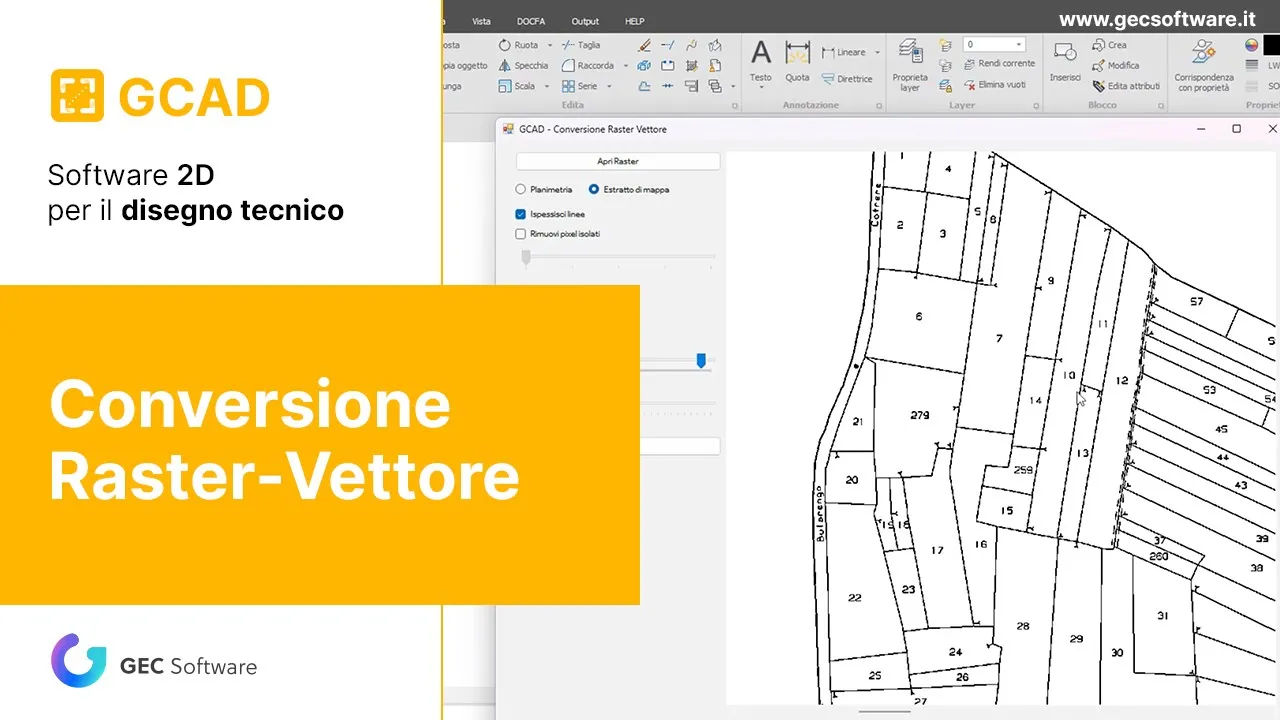This screenshot has width=1280, height=720.
Task: Select the Serie array tool
Action: point(579,86)
